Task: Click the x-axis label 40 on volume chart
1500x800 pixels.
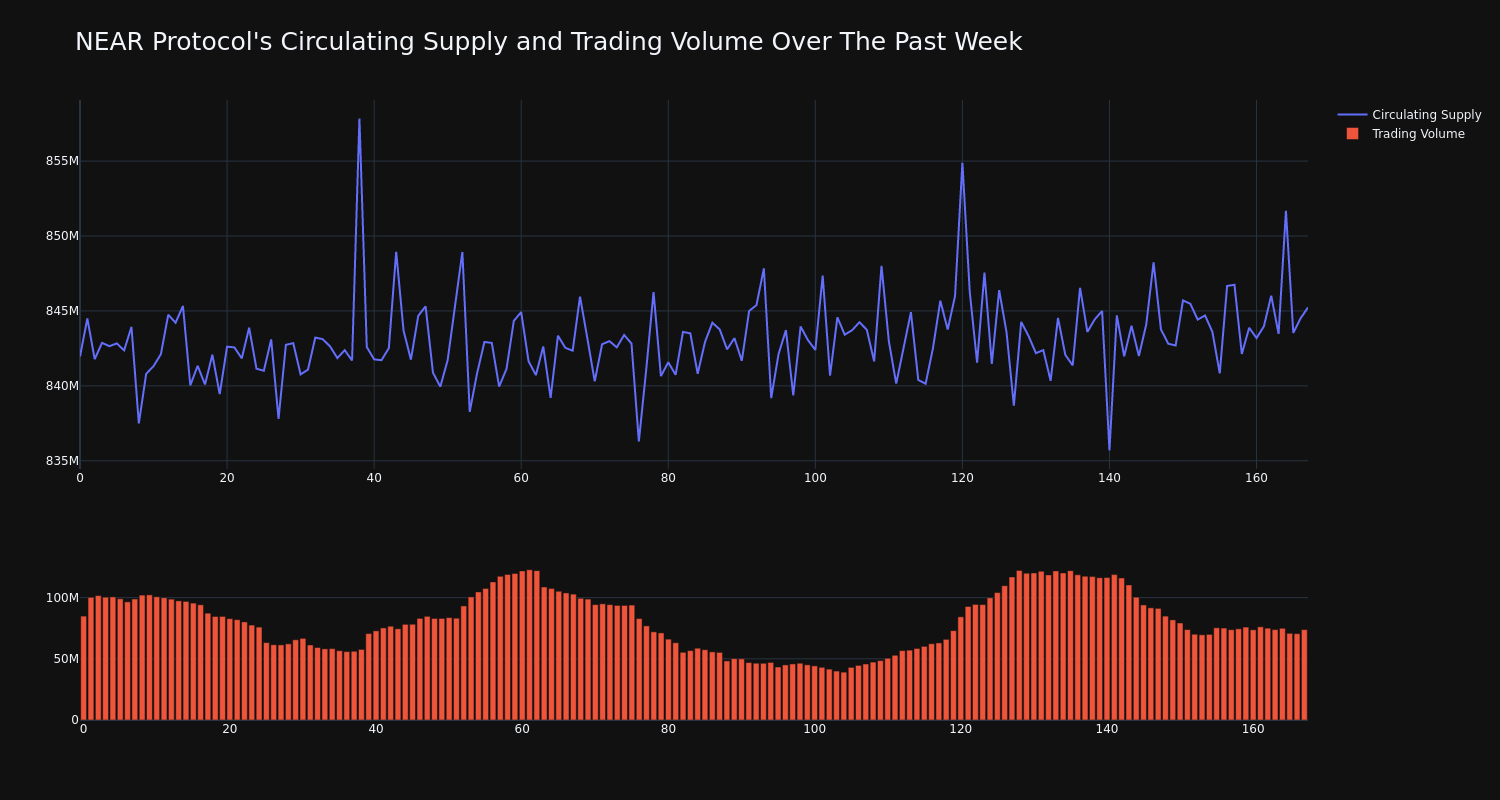Action: (376, 729)
